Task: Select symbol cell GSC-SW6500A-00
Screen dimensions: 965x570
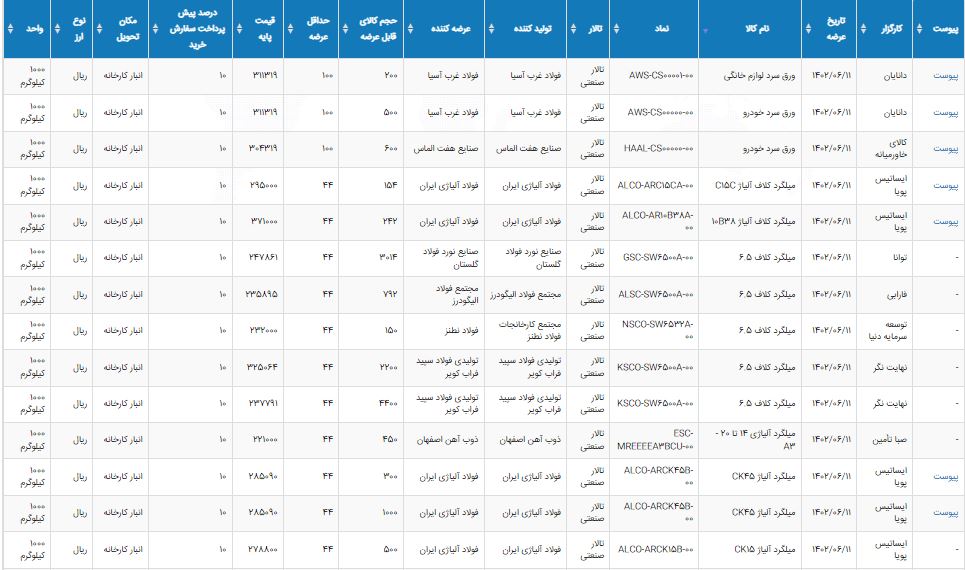Action: [658, 258]
